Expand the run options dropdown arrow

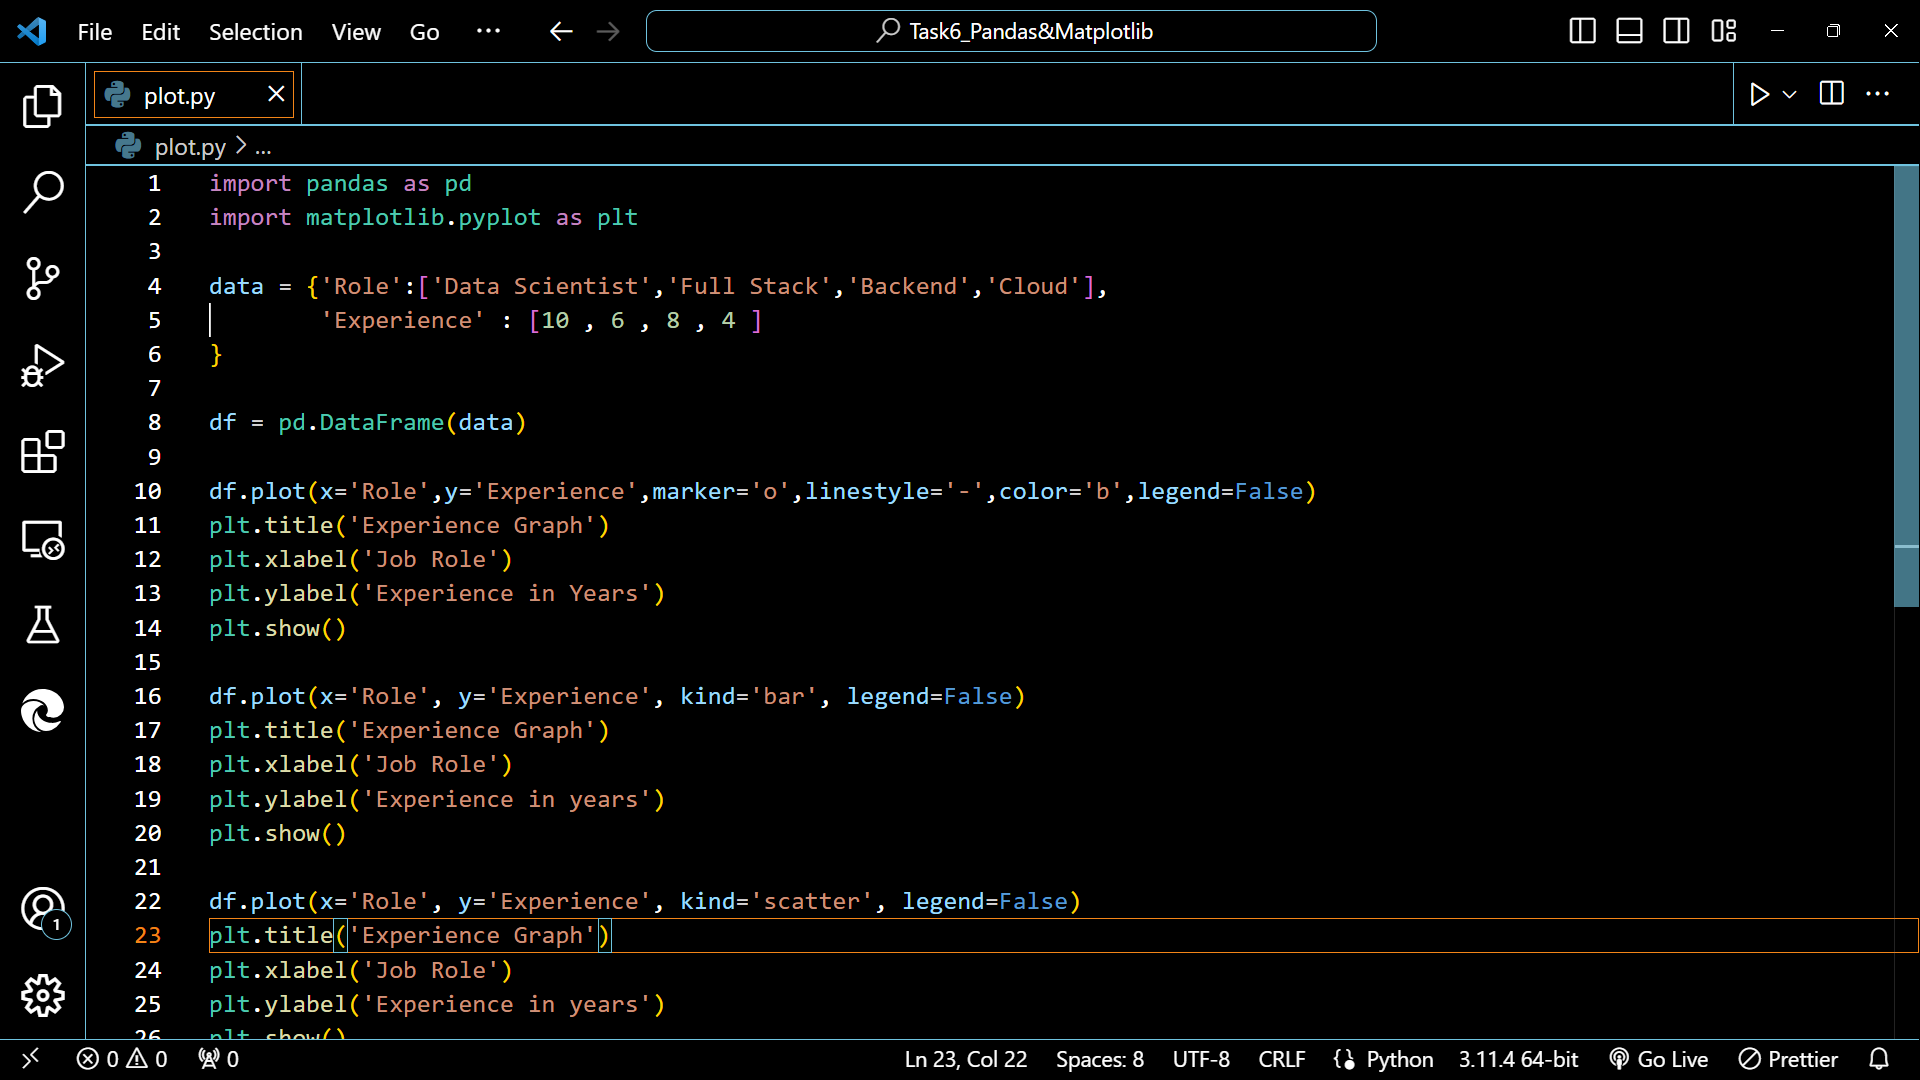1790,94
